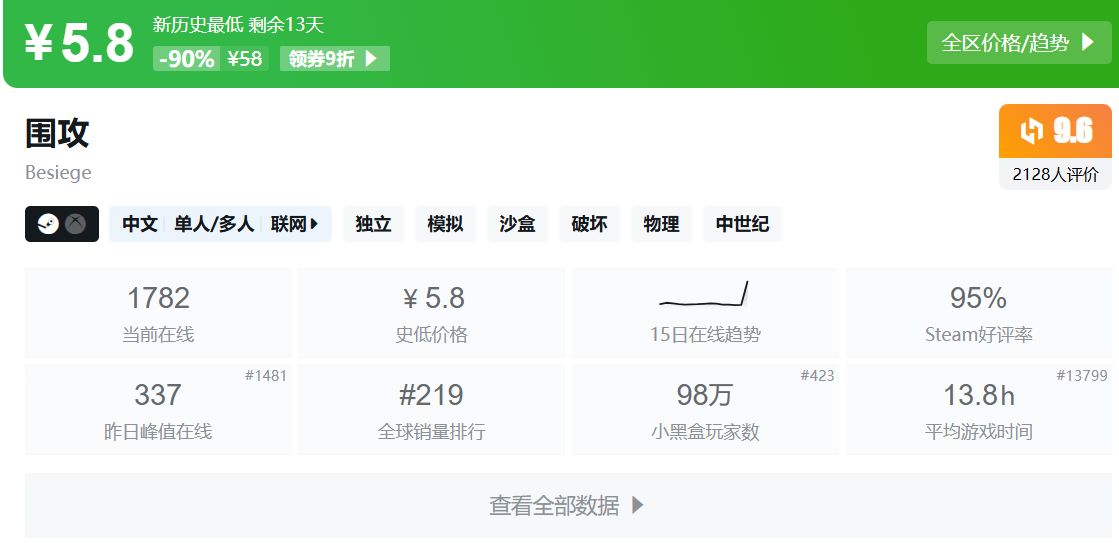This screenshot has height=543, width=1119.
Task: Open the 9.6 Heybox score badge
Action: (1055, 131)
